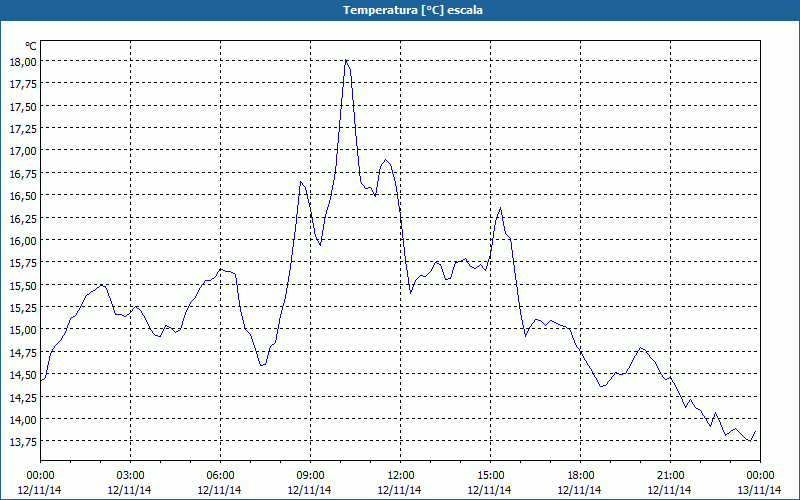Select the 16,00 y-axis label

pyautogui.click(x=23, y=240)
